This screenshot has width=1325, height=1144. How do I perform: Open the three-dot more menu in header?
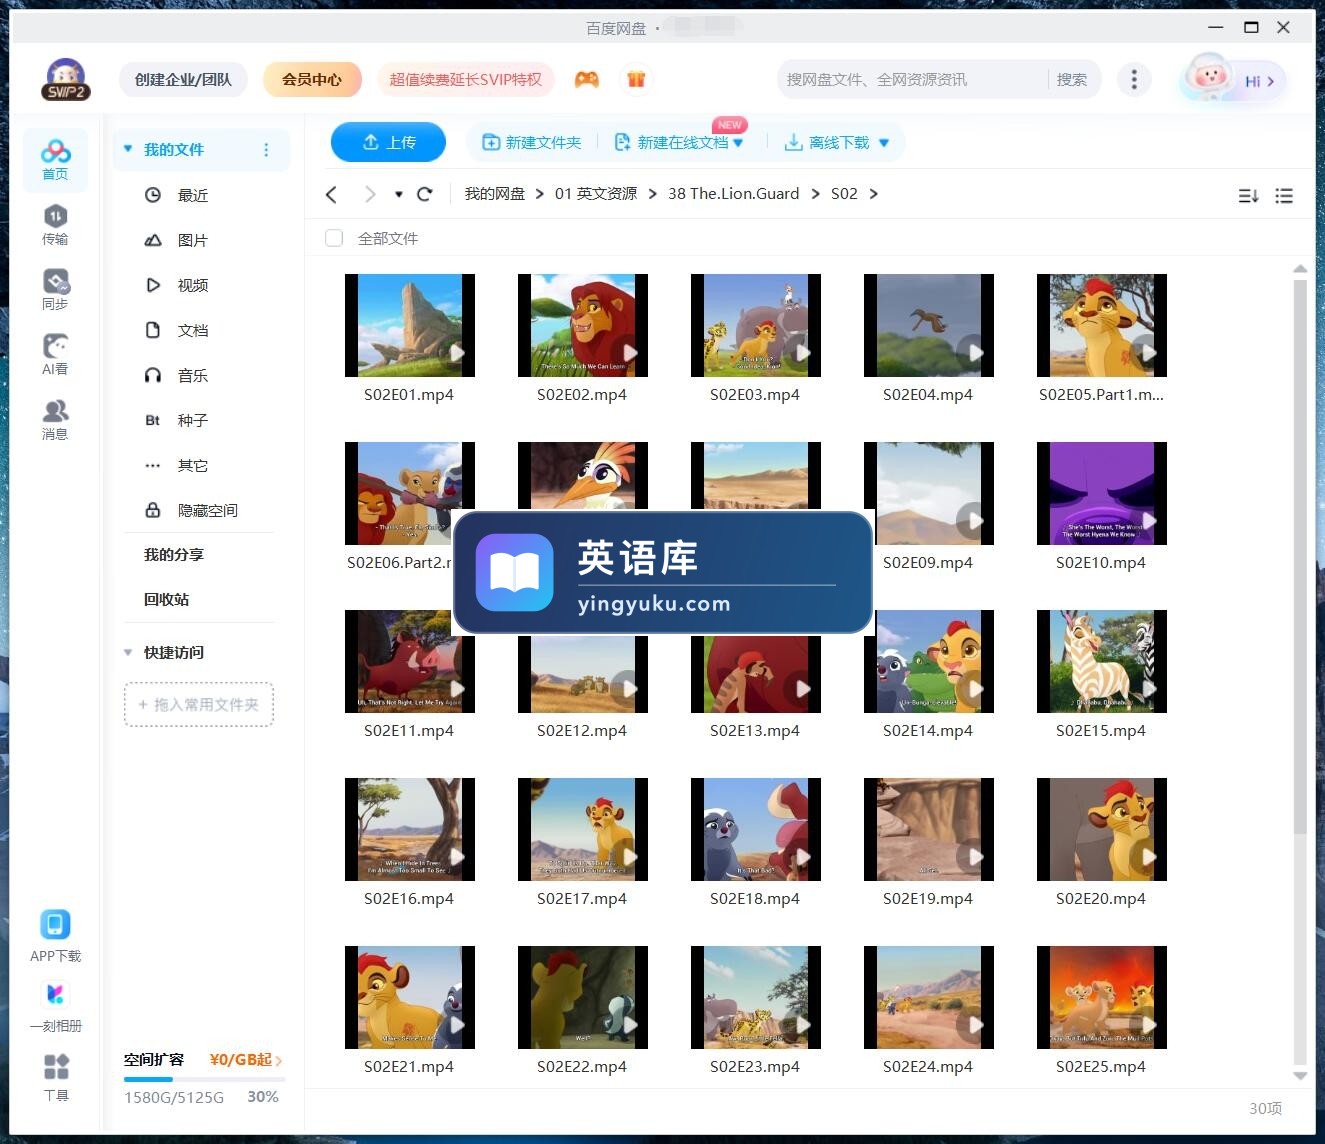coord(1133,79)
